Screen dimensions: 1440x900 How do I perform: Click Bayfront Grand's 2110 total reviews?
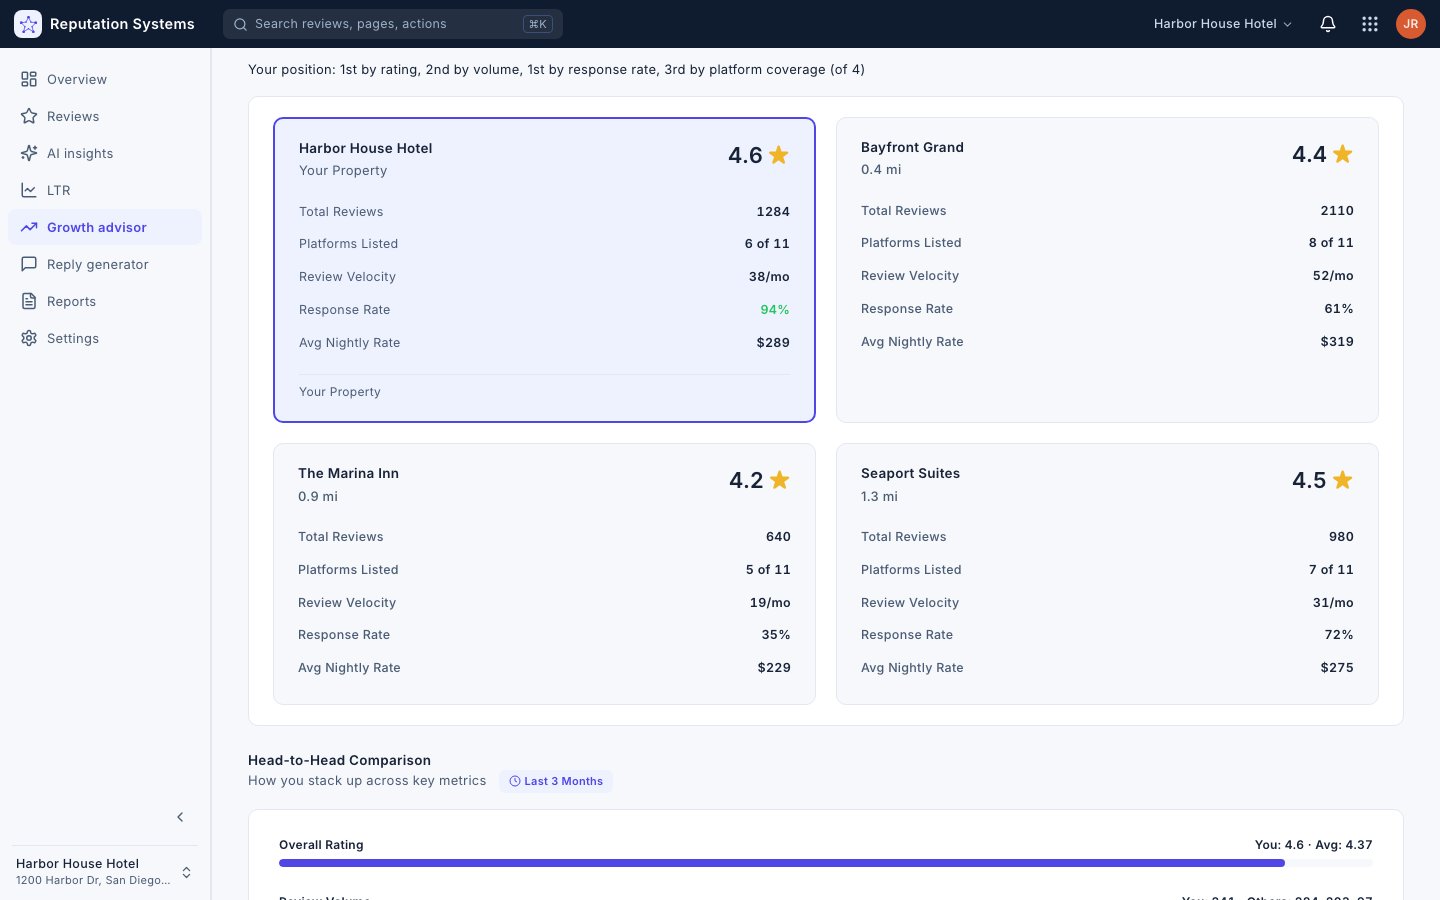pyautogui.click(x=1337, y=211)
